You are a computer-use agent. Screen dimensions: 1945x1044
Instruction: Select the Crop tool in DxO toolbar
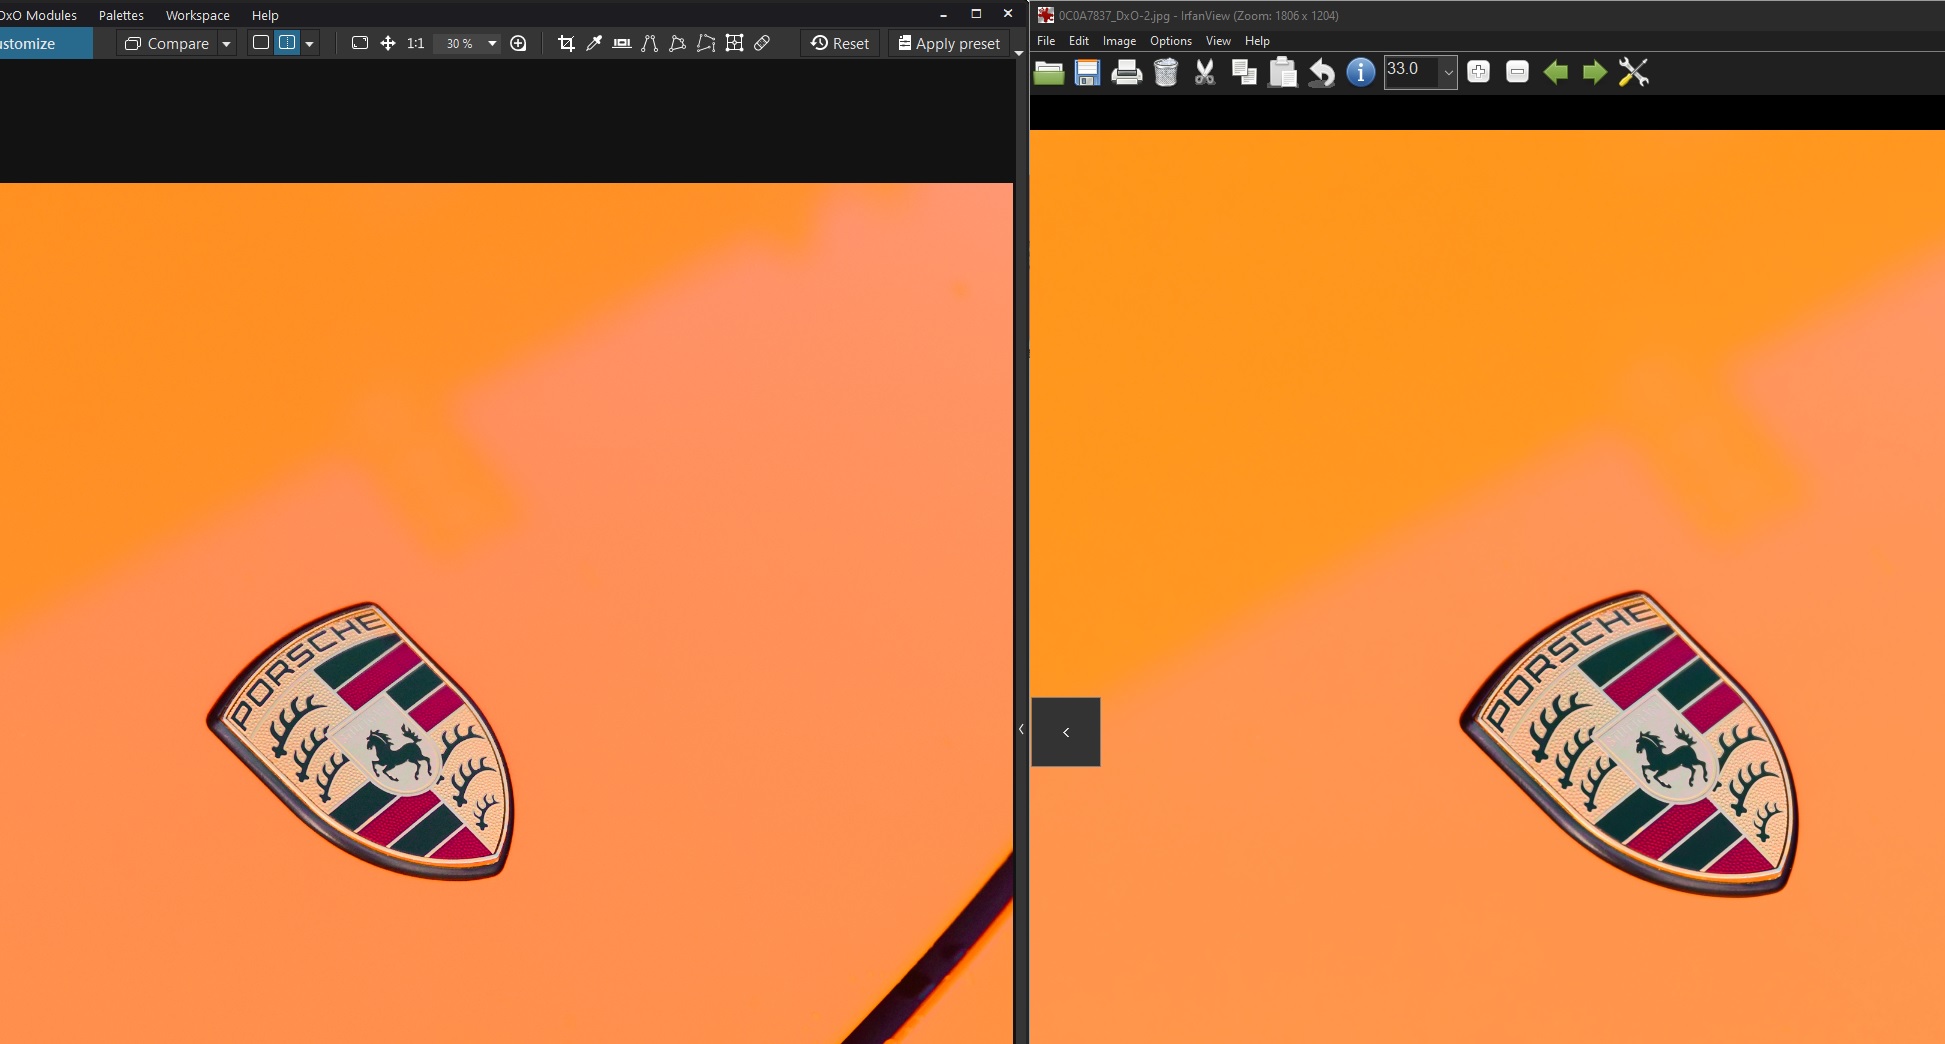coord(566,43)
